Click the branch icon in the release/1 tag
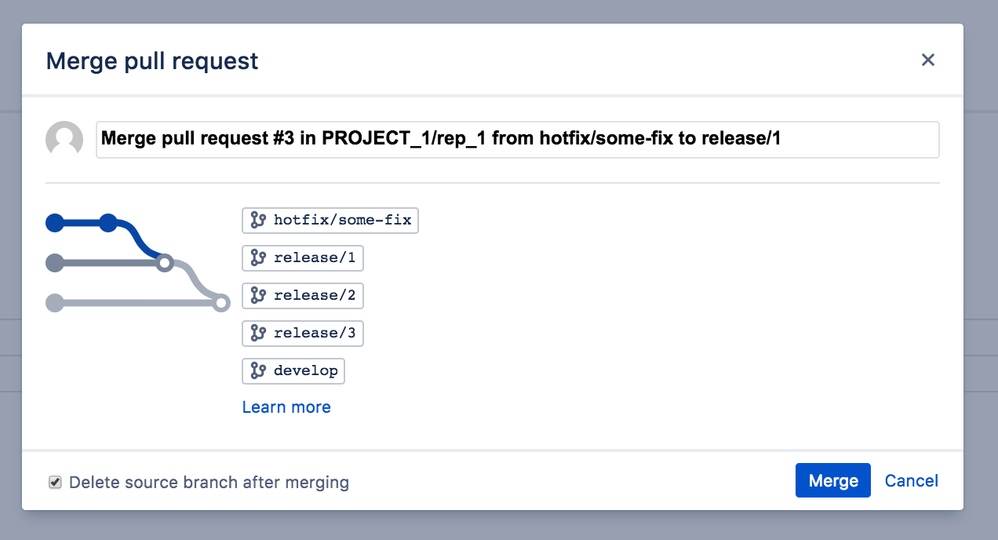Image resolution: width=998 pixels, height=540 pixels. [258, 258]
